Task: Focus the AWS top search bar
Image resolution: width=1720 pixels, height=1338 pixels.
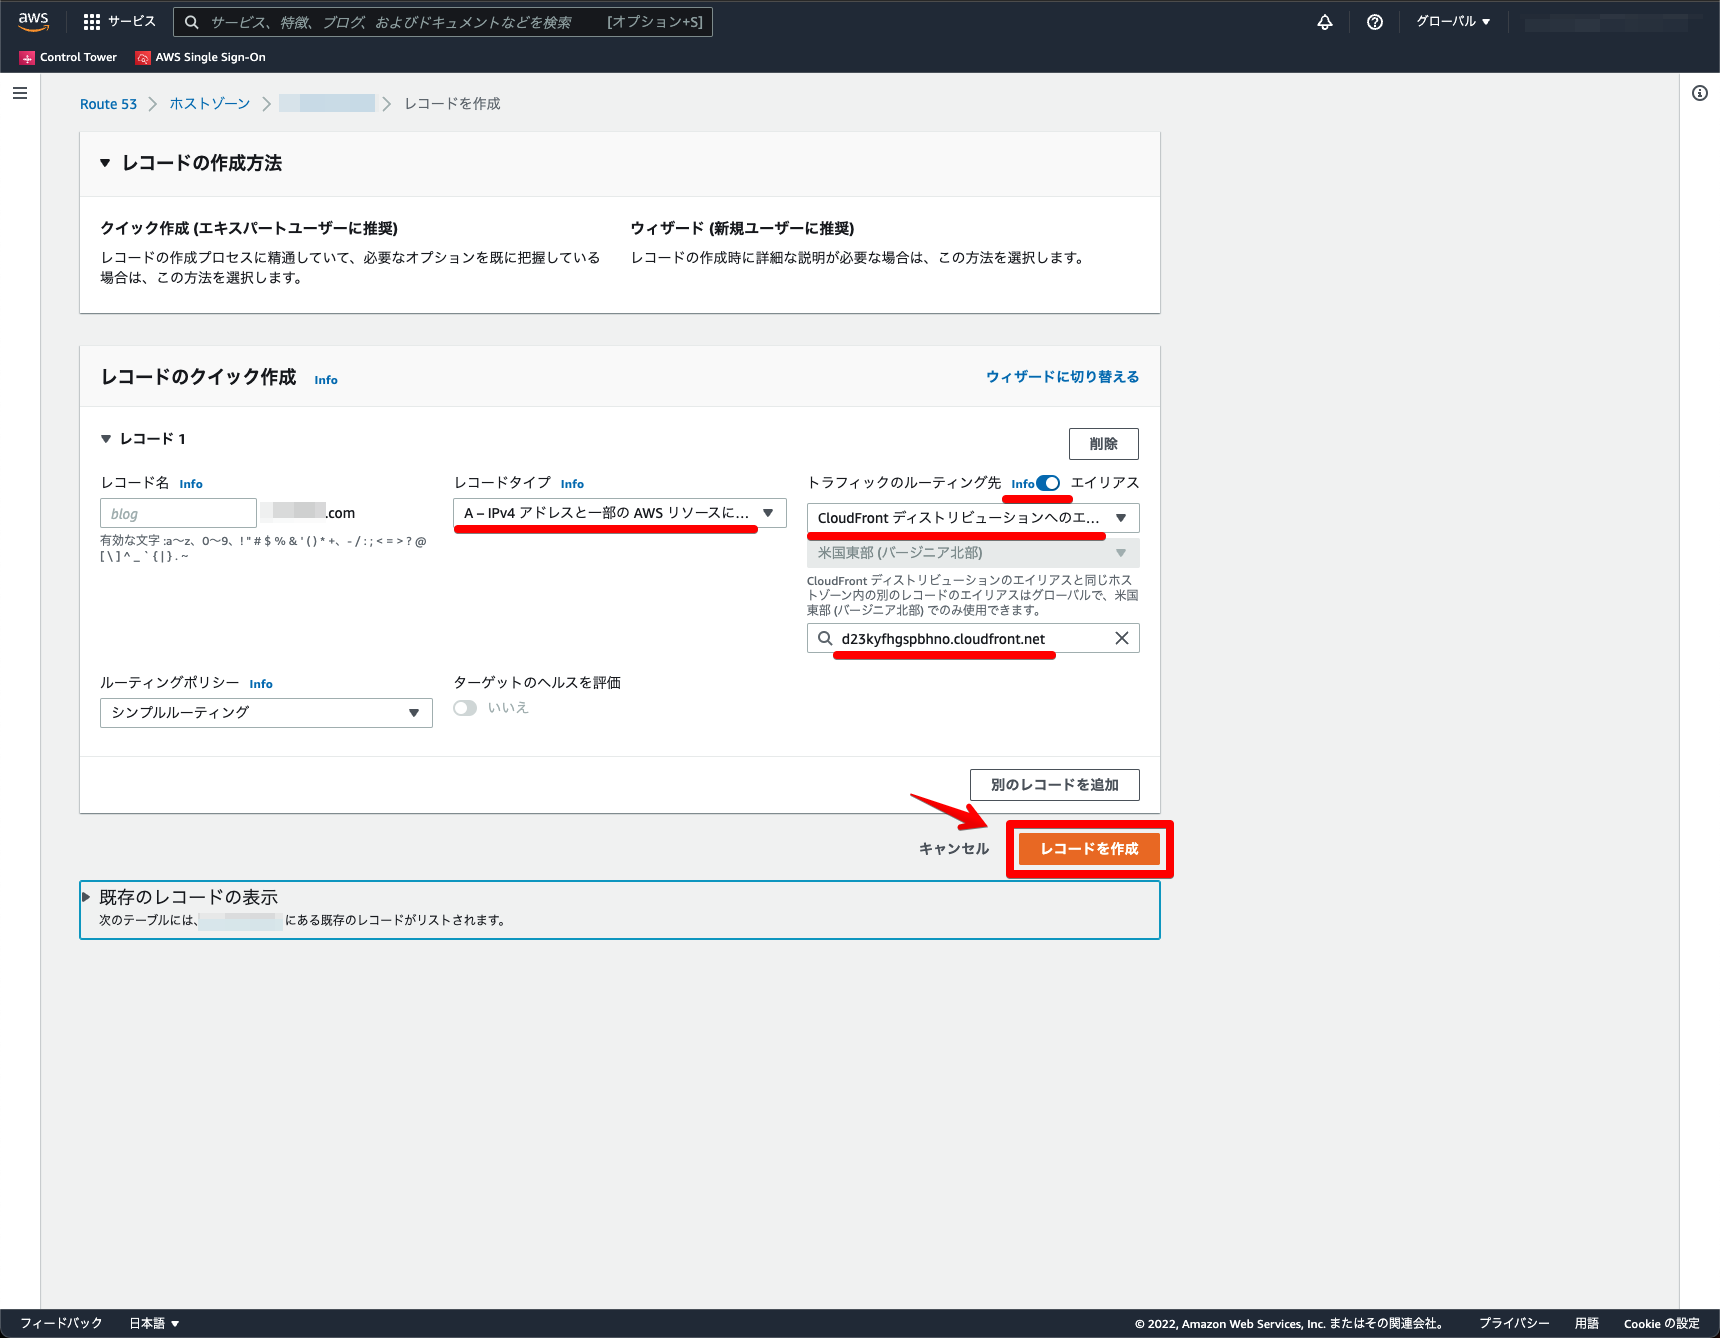Action: tap(443, 22)
